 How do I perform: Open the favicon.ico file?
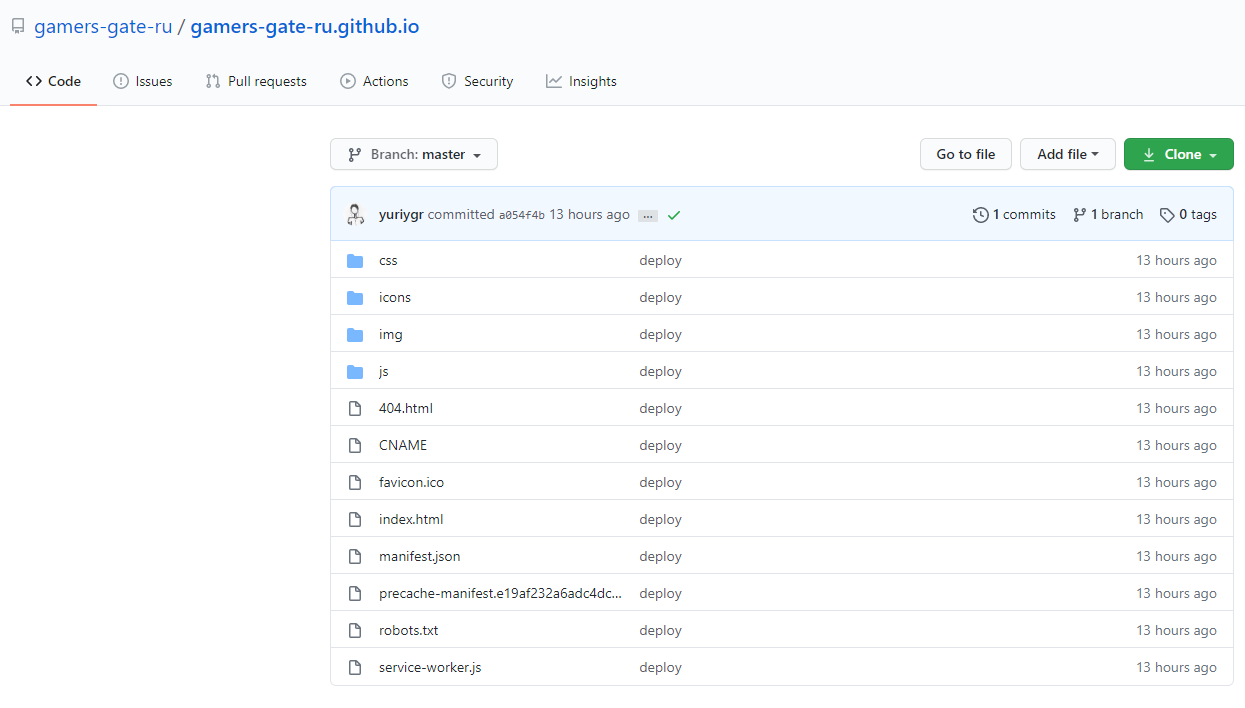[x=411, y=483]
